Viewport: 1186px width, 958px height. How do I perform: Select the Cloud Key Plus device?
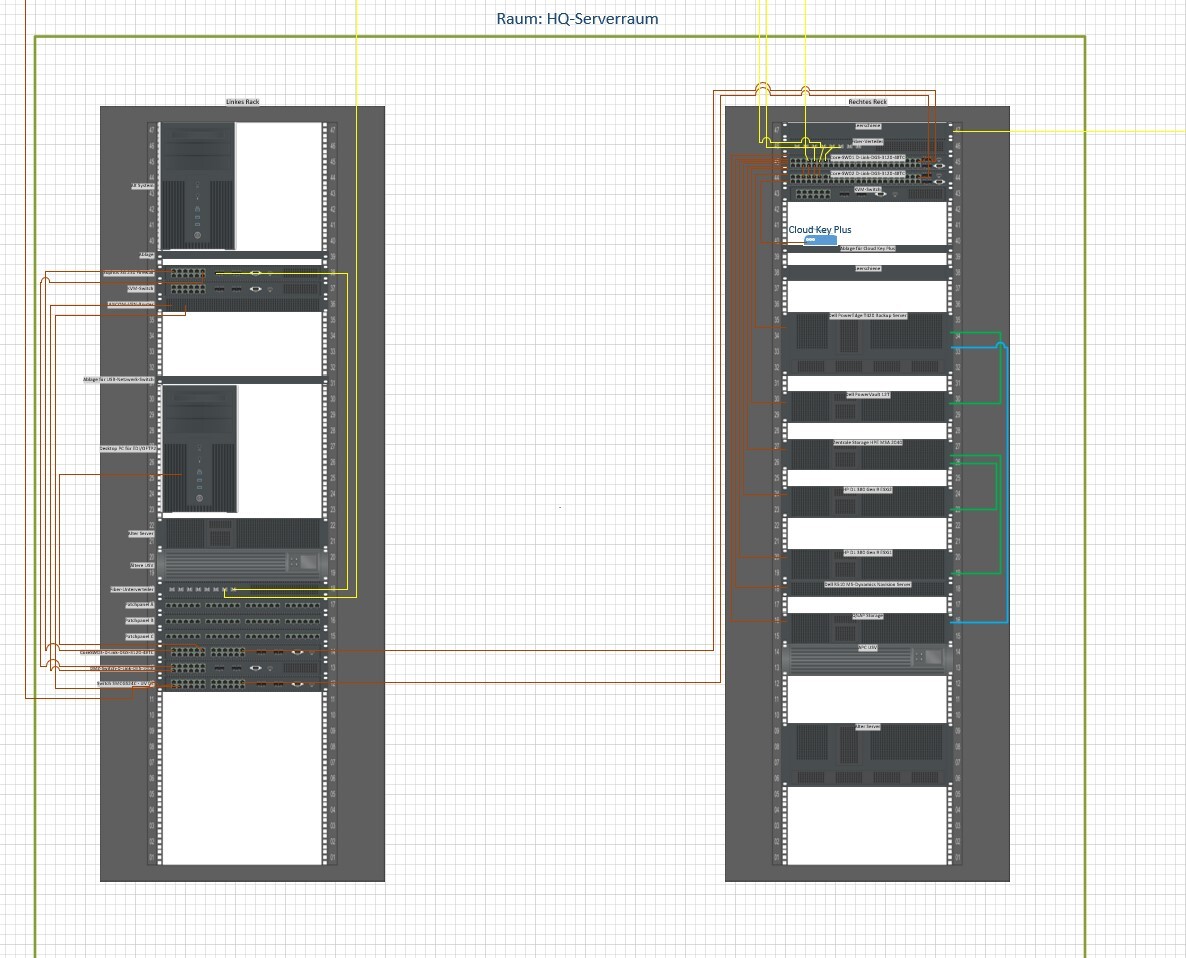click(x=820, y=240)
